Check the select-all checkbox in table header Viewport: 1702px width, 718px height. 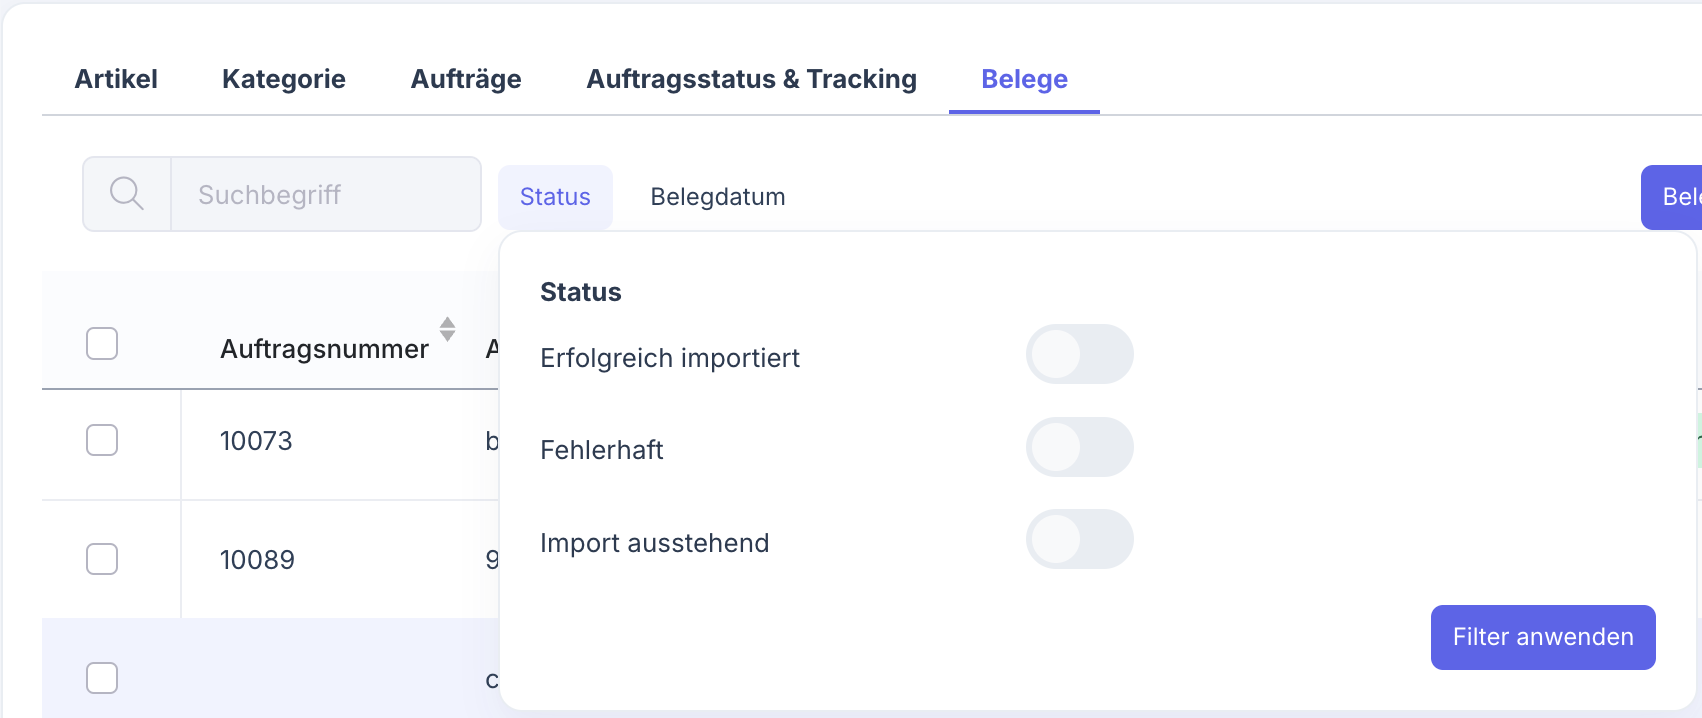click(101, 343)
